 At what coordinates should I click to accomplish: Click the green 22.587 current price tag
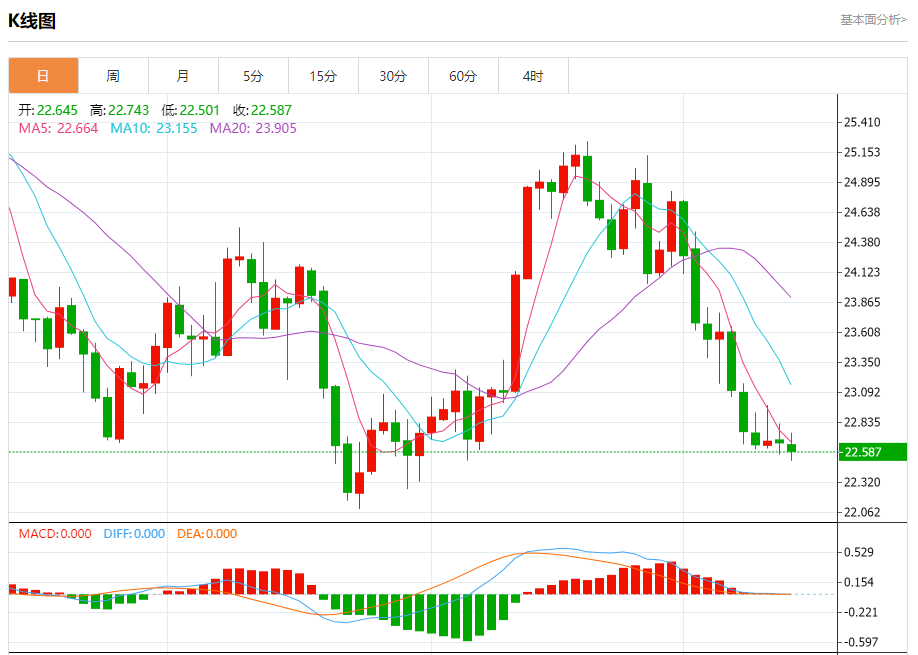(873, 452)
